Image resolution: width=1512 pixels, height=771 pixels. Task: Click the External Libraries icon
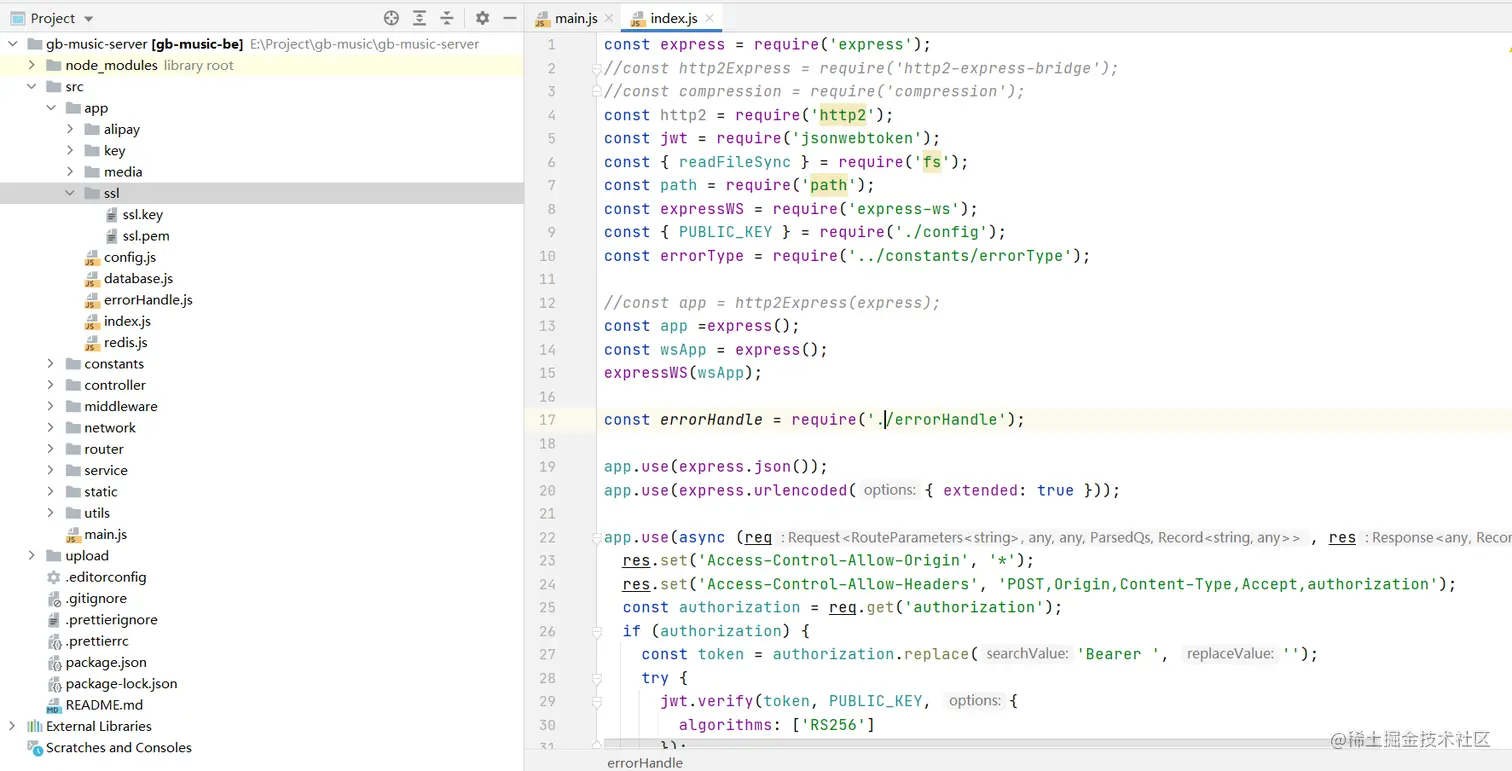pos(35,726)
